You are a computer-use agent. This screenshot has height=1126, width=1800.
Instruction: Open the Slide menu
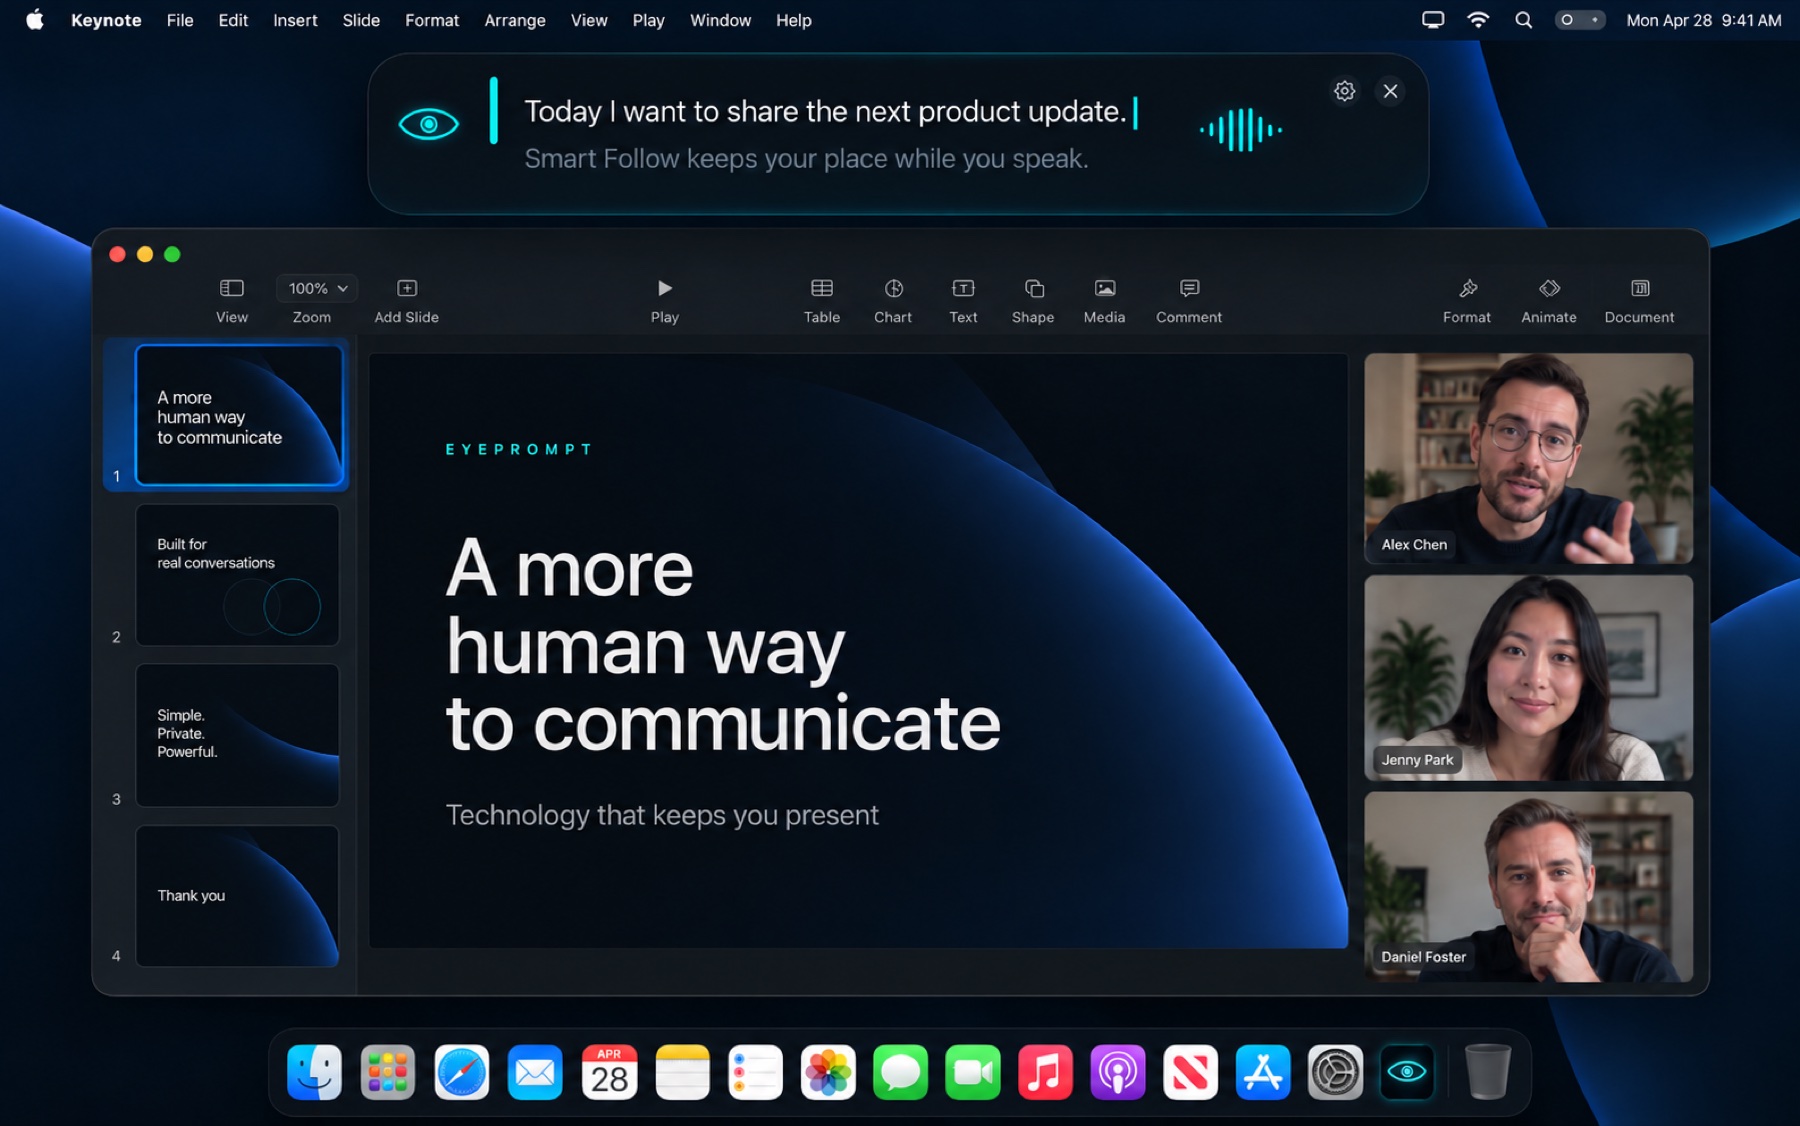point(361,20)
